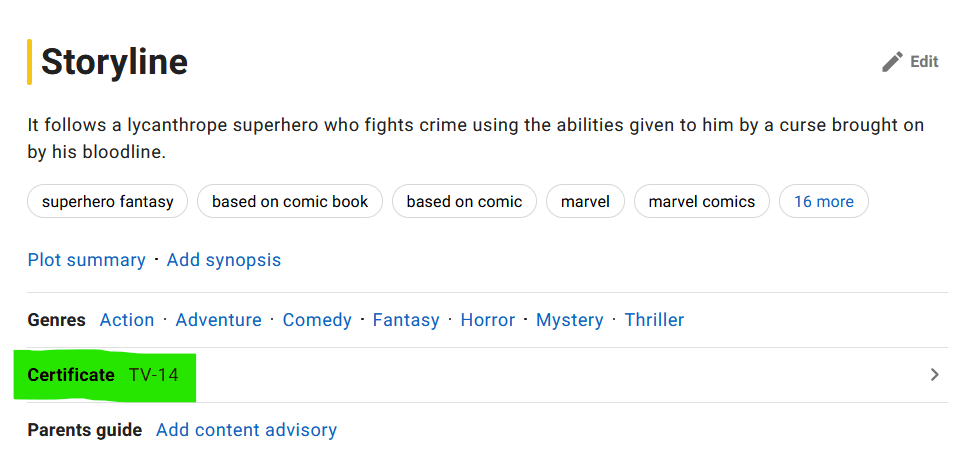Screen dimensions: 969x457
Task: Browse the Action genre
Action: point(127,320)
